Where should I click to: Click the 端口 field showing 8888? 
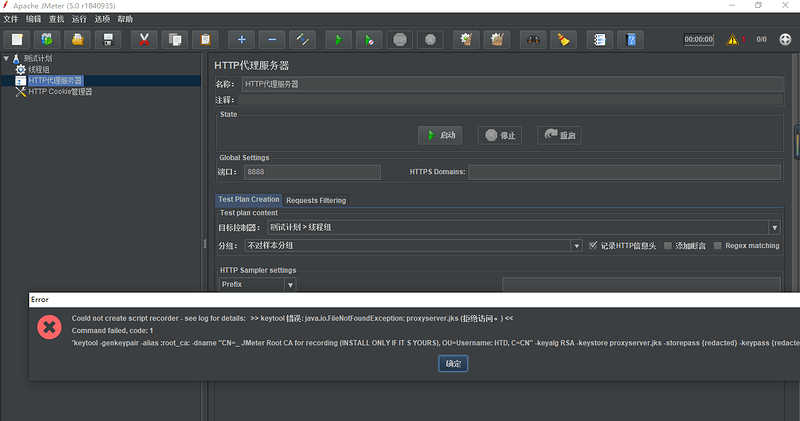(312, 172)
